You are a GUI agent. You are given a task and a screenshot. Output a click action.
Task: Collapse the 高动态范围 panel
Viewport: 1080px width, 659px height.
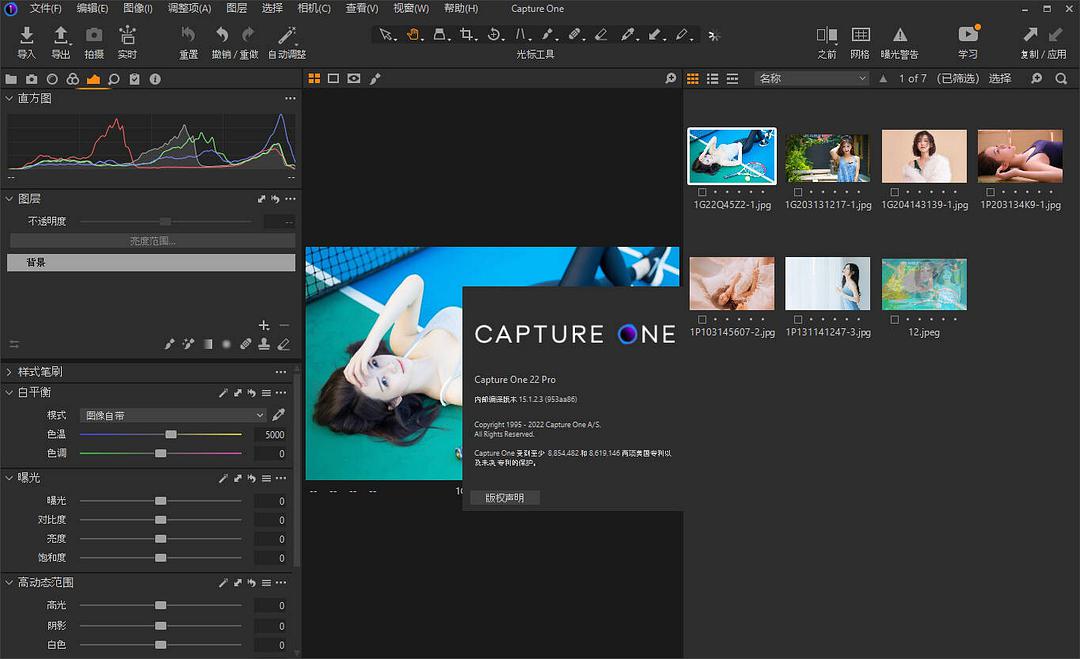pos(9,583)
